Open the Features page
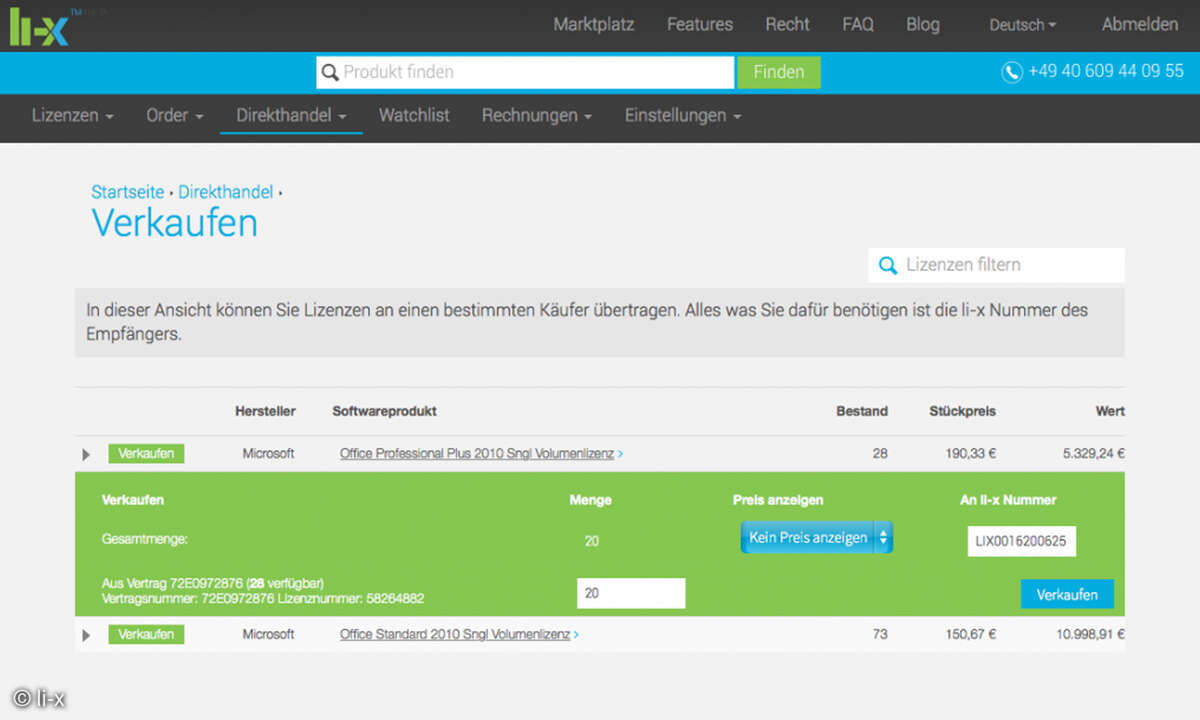Image resolution: width=1200 pixels, height=720 pixels. [x=700, y=24]
